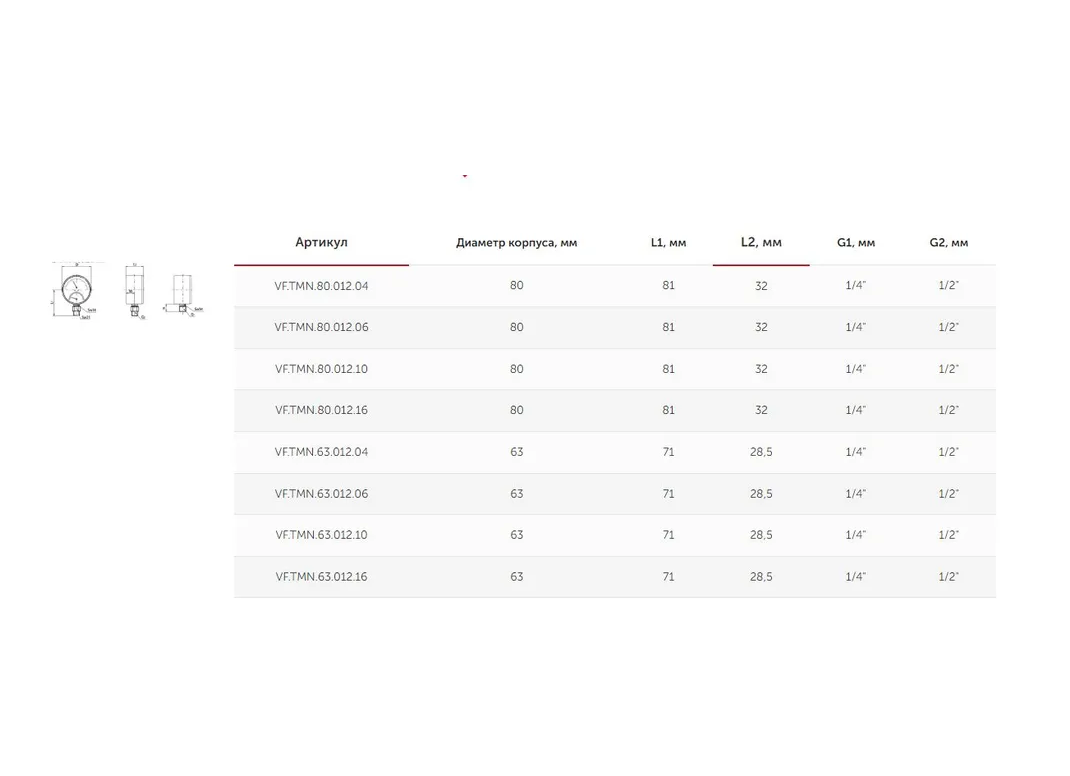
Task: Open article VF.TMN.80.012.04
Action: pos(321,286)
